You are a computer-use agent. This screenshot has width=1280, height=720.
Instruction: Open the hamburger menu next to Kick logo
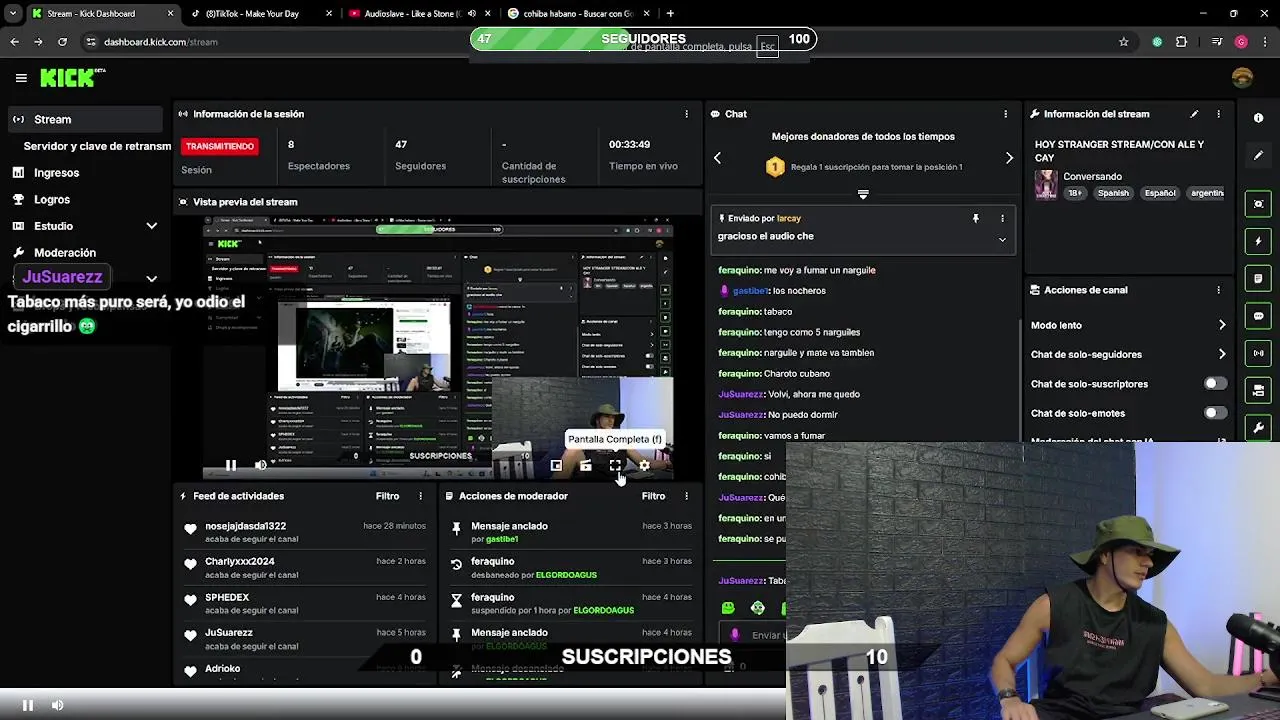click(x=21, y=78)
